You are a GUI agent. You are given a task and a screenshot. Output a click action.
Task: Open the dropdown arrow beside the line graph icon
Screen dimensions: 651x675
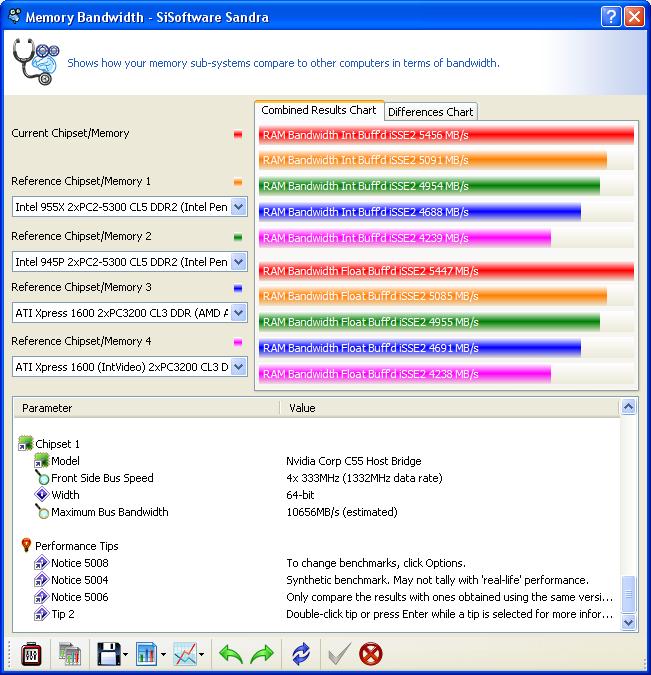point(202,655)
